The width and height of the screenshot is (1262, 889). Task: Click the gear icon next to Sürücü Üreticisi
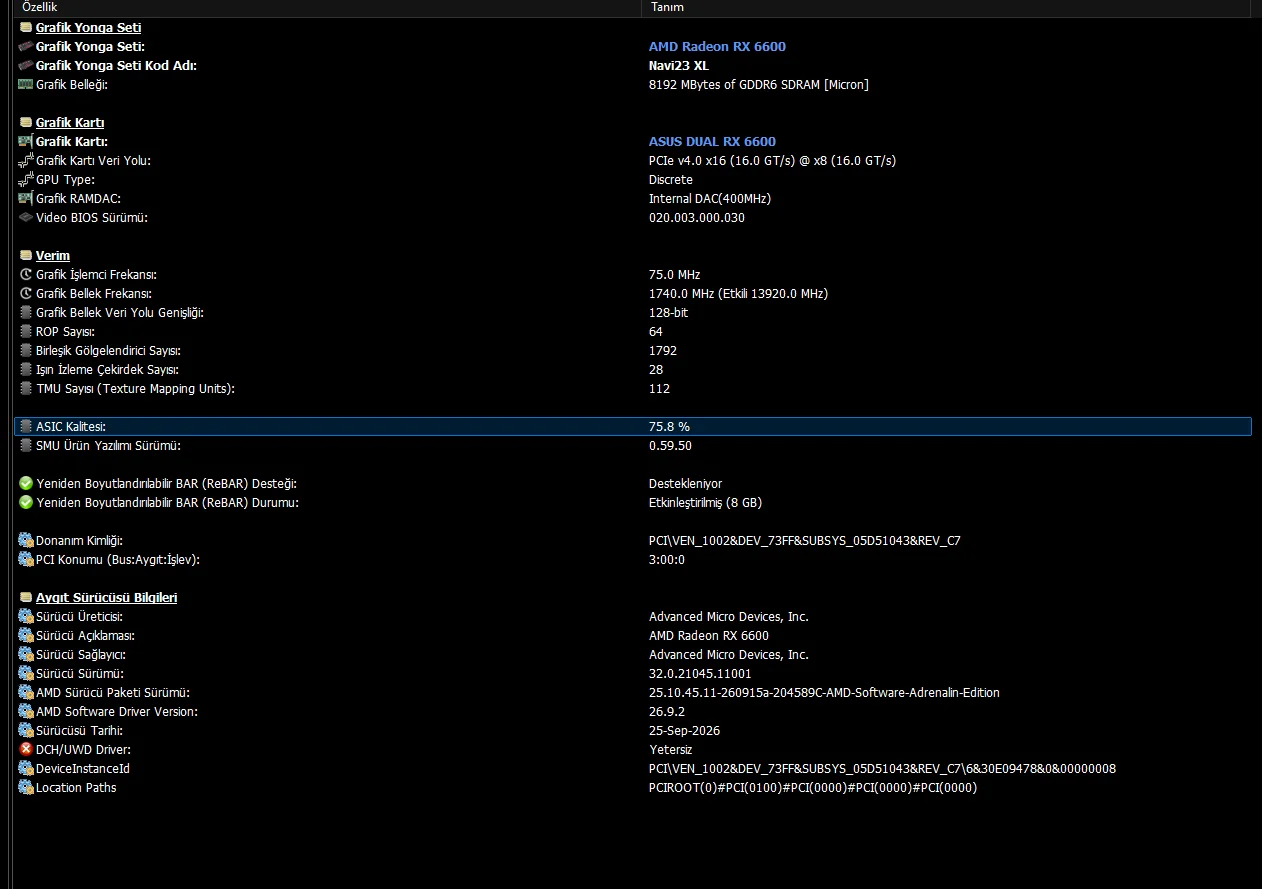tap(26, 617)
